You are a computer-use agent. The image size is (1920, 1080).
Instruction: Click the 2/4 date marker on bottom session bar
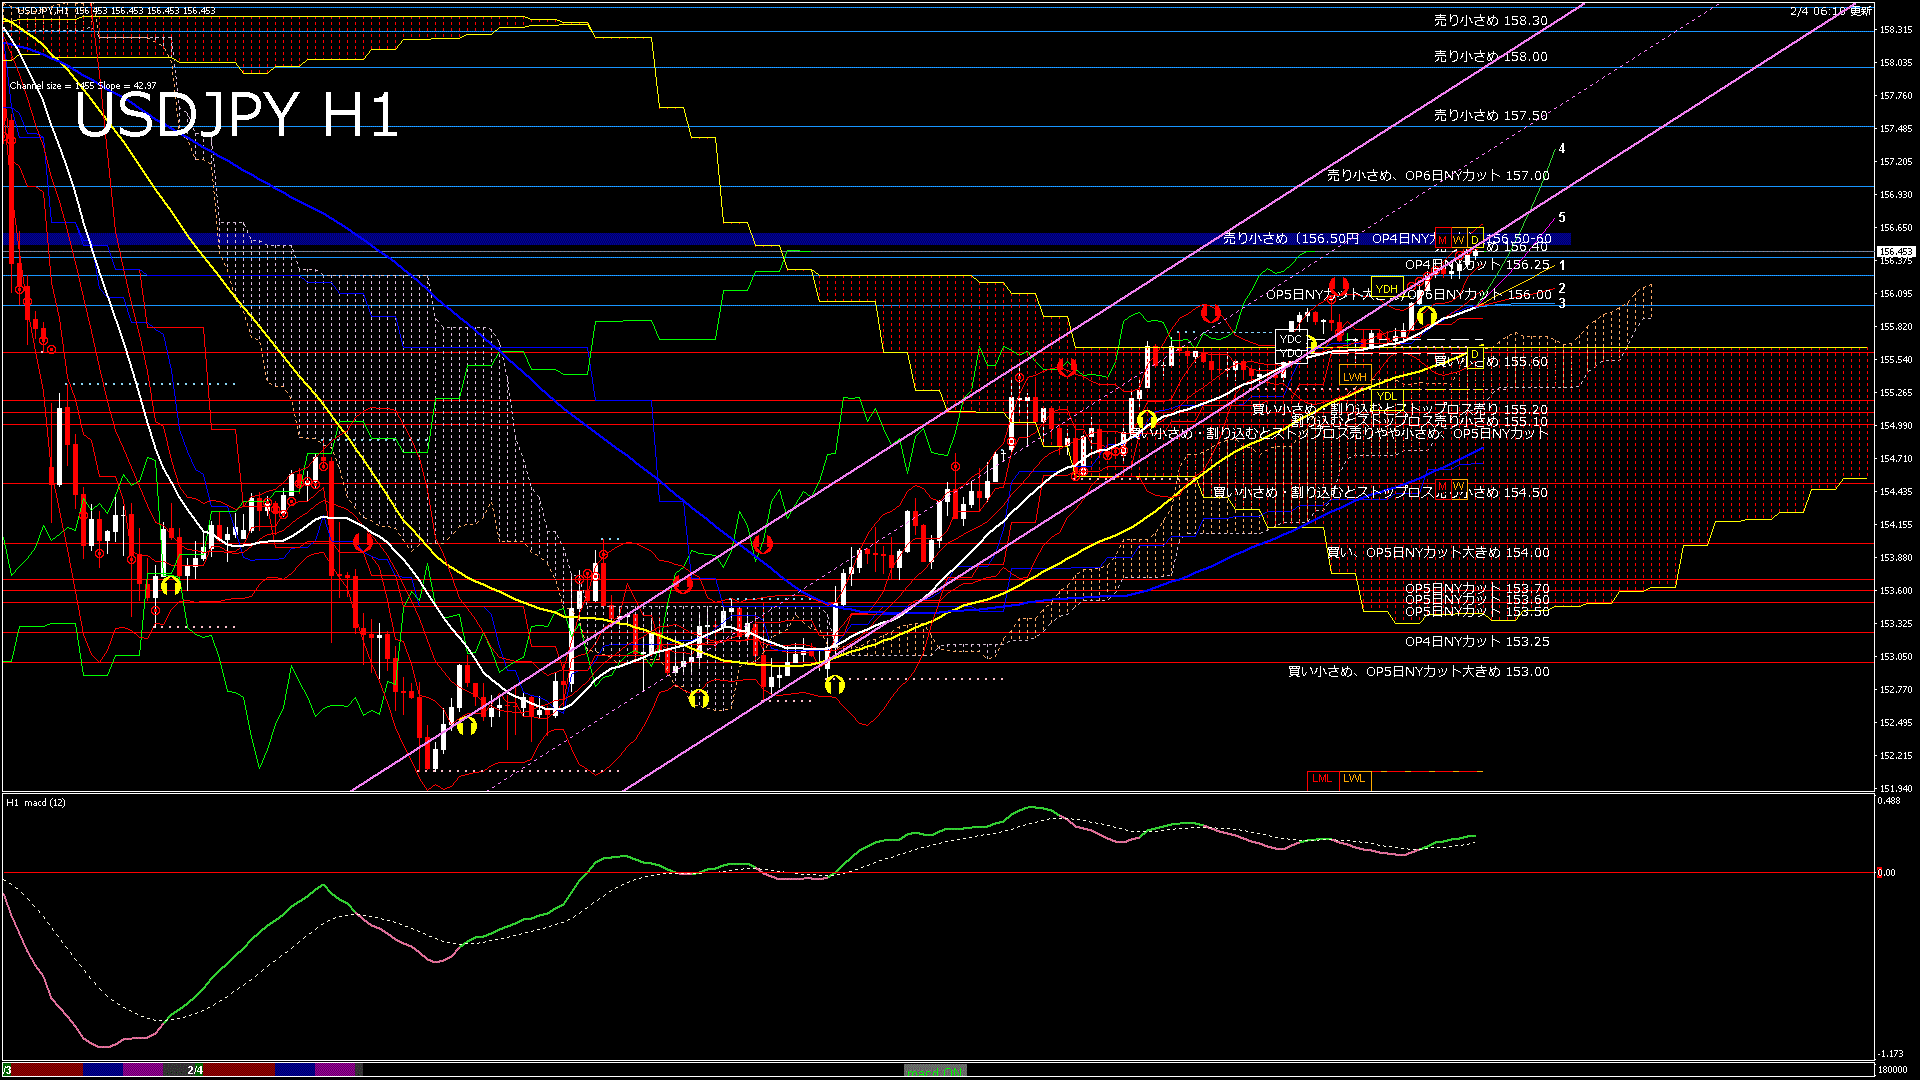pyautogui.click(x=195, y=1070)
